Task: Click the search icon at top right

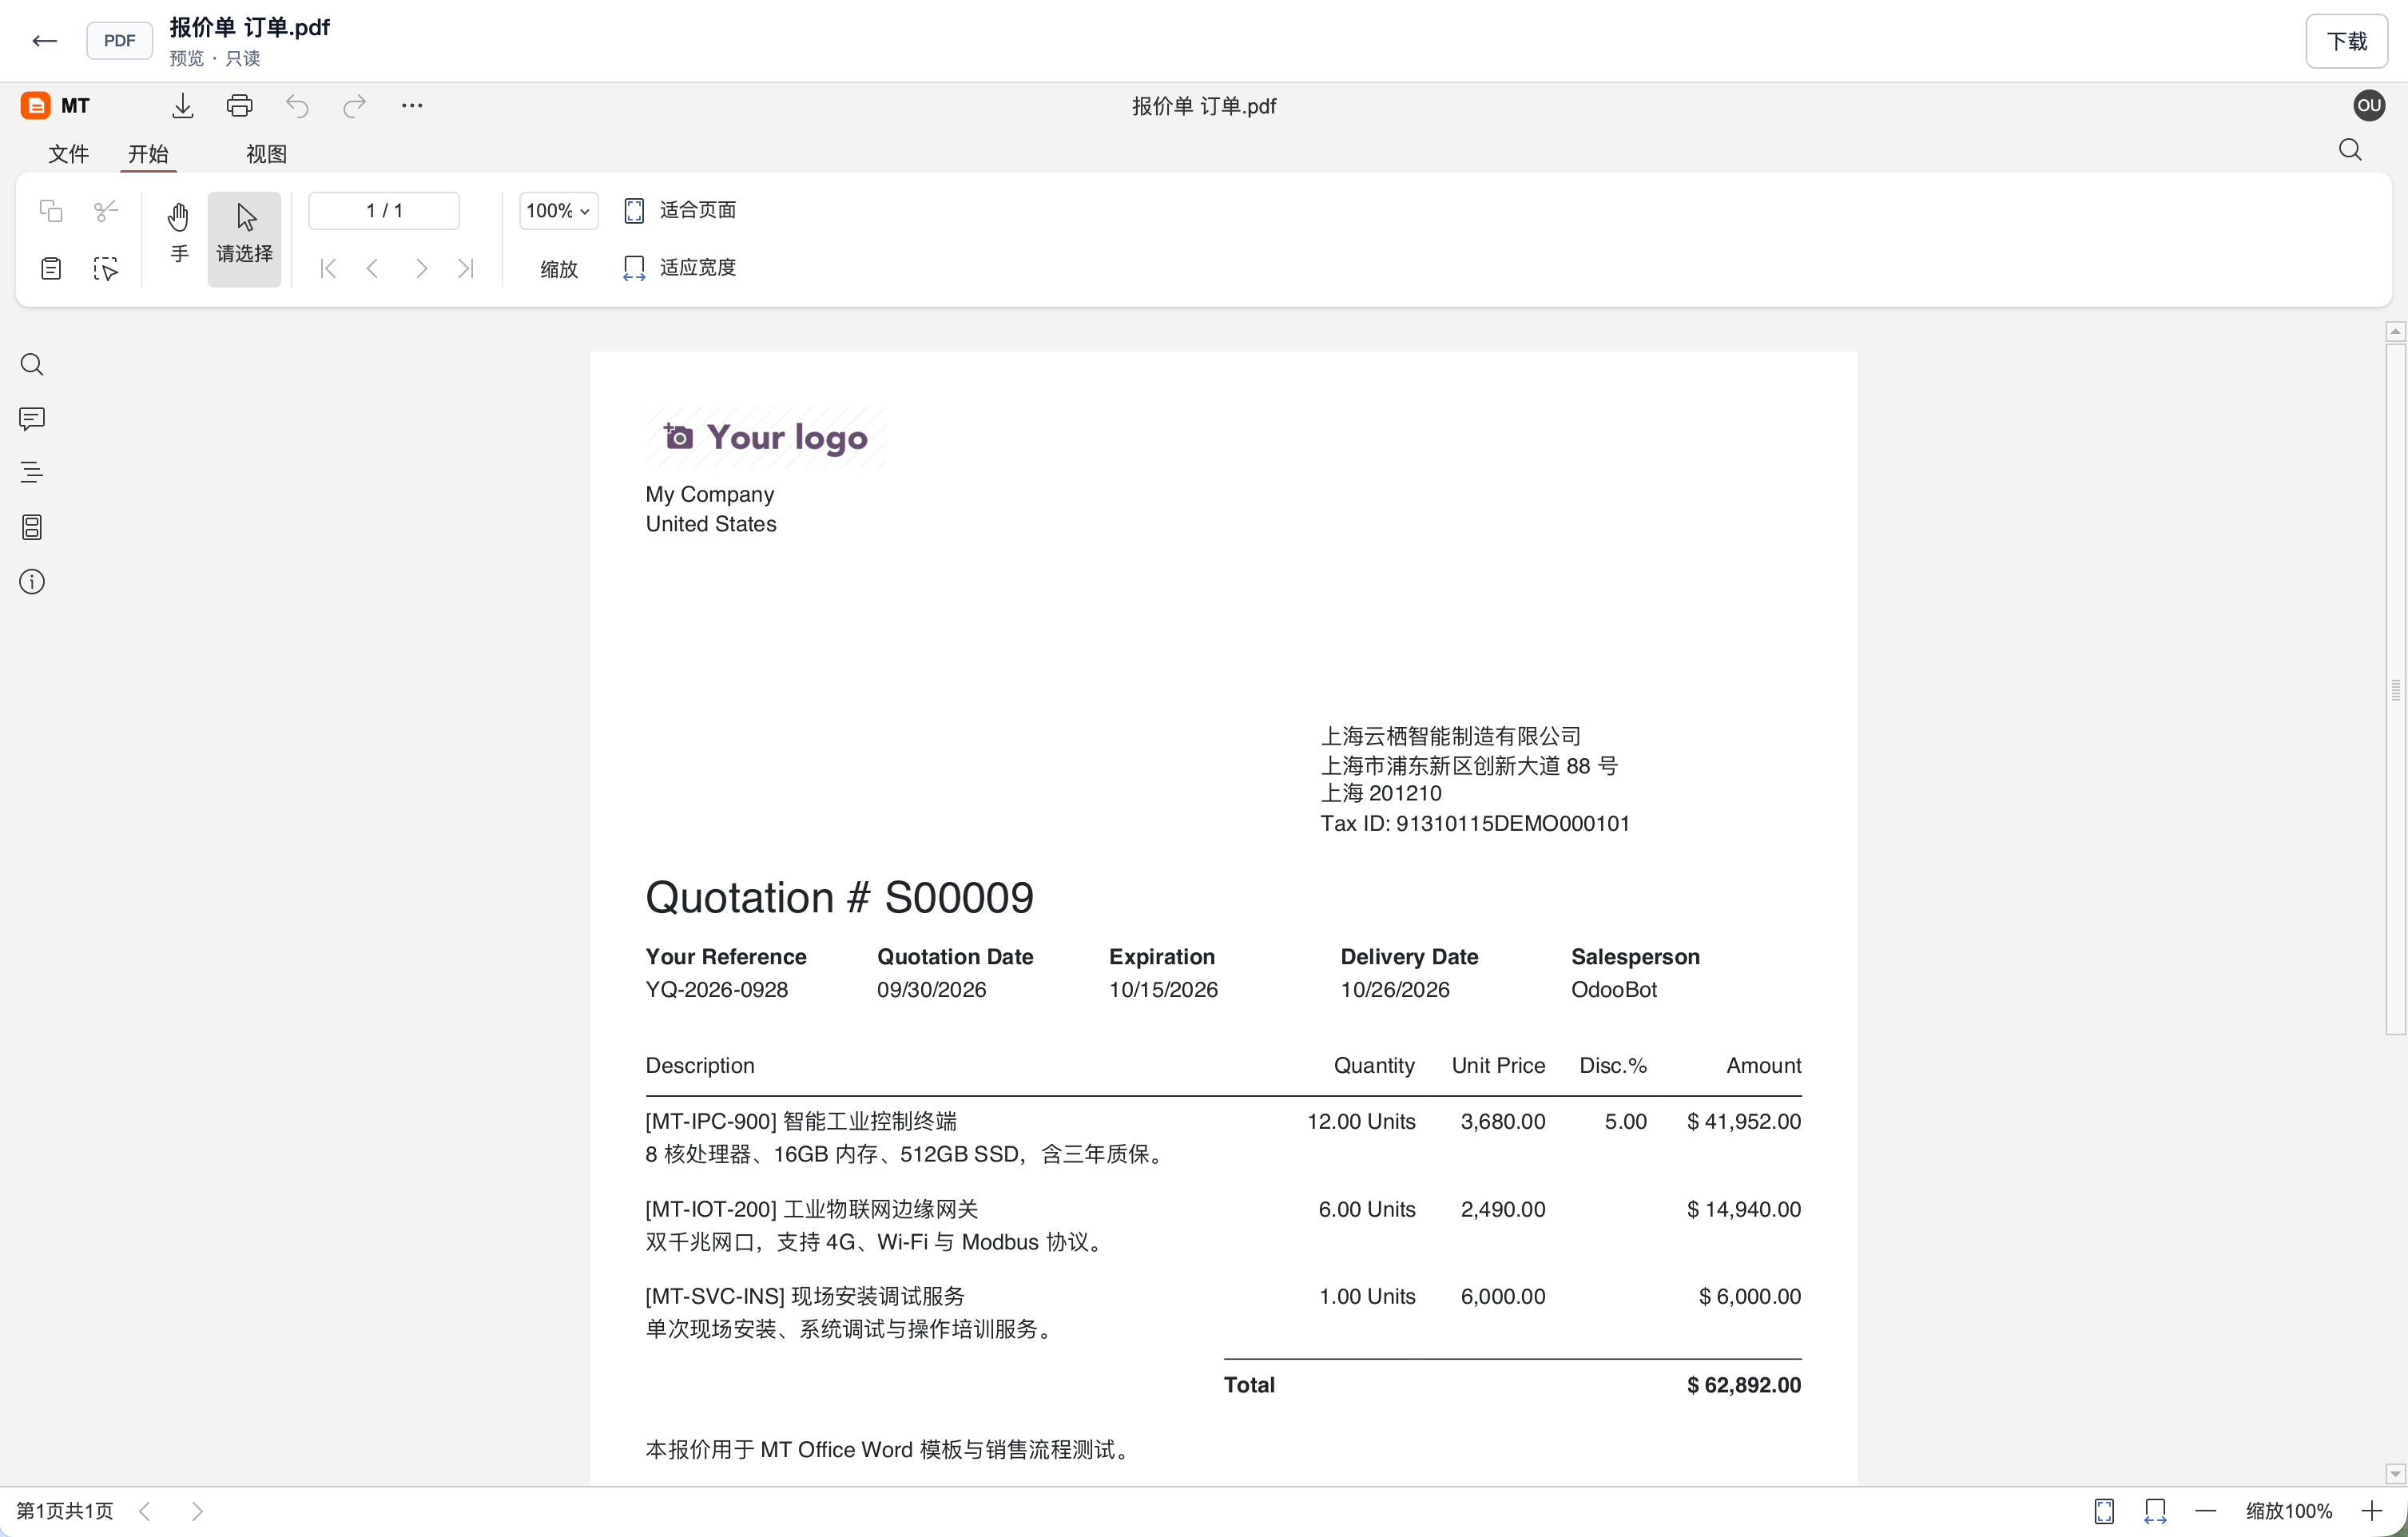Action: [x=2350, y=150]
